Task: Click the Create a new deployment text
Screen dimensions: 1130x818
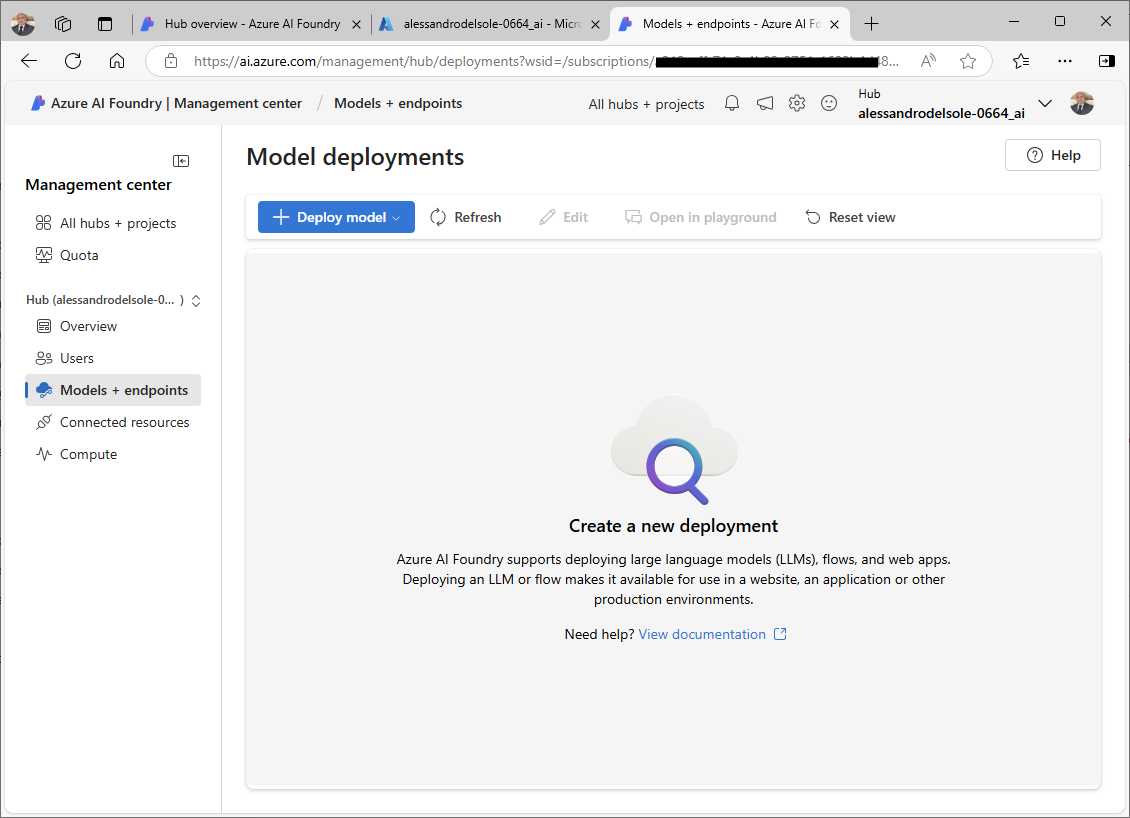Action: point(673,526)
